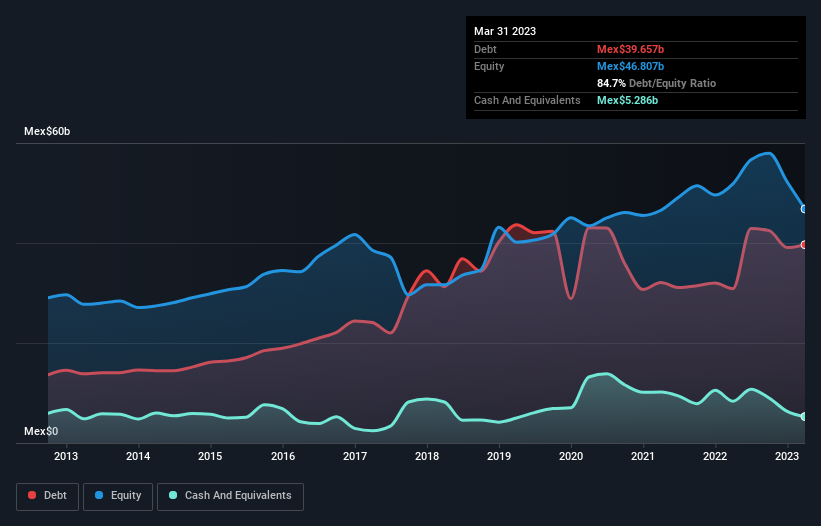Click the 2019 x-axis label
This screenshot has height=526, width=821.
point(499,456)
